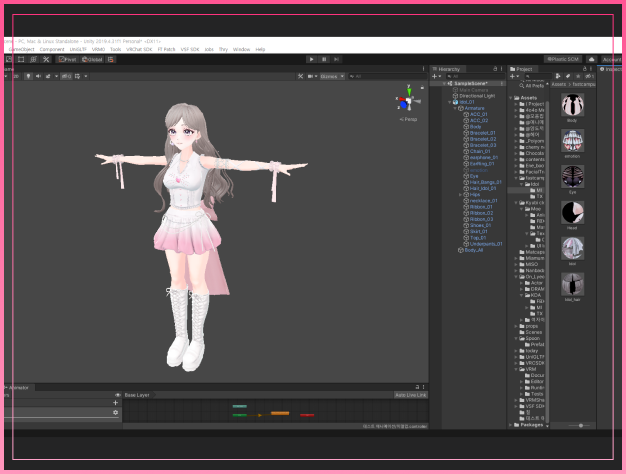
Task: Adjust the Project thumbnail size slider
Action: click(581, 426)
